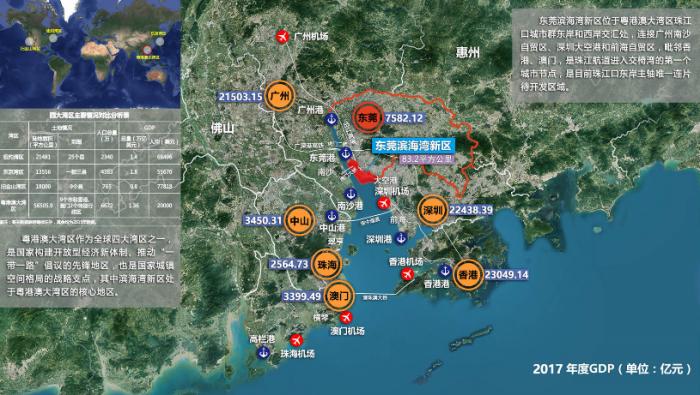Click the red Binhaiwan New Area shape
The width and height of the screenshot is (700, 395).
362,174
